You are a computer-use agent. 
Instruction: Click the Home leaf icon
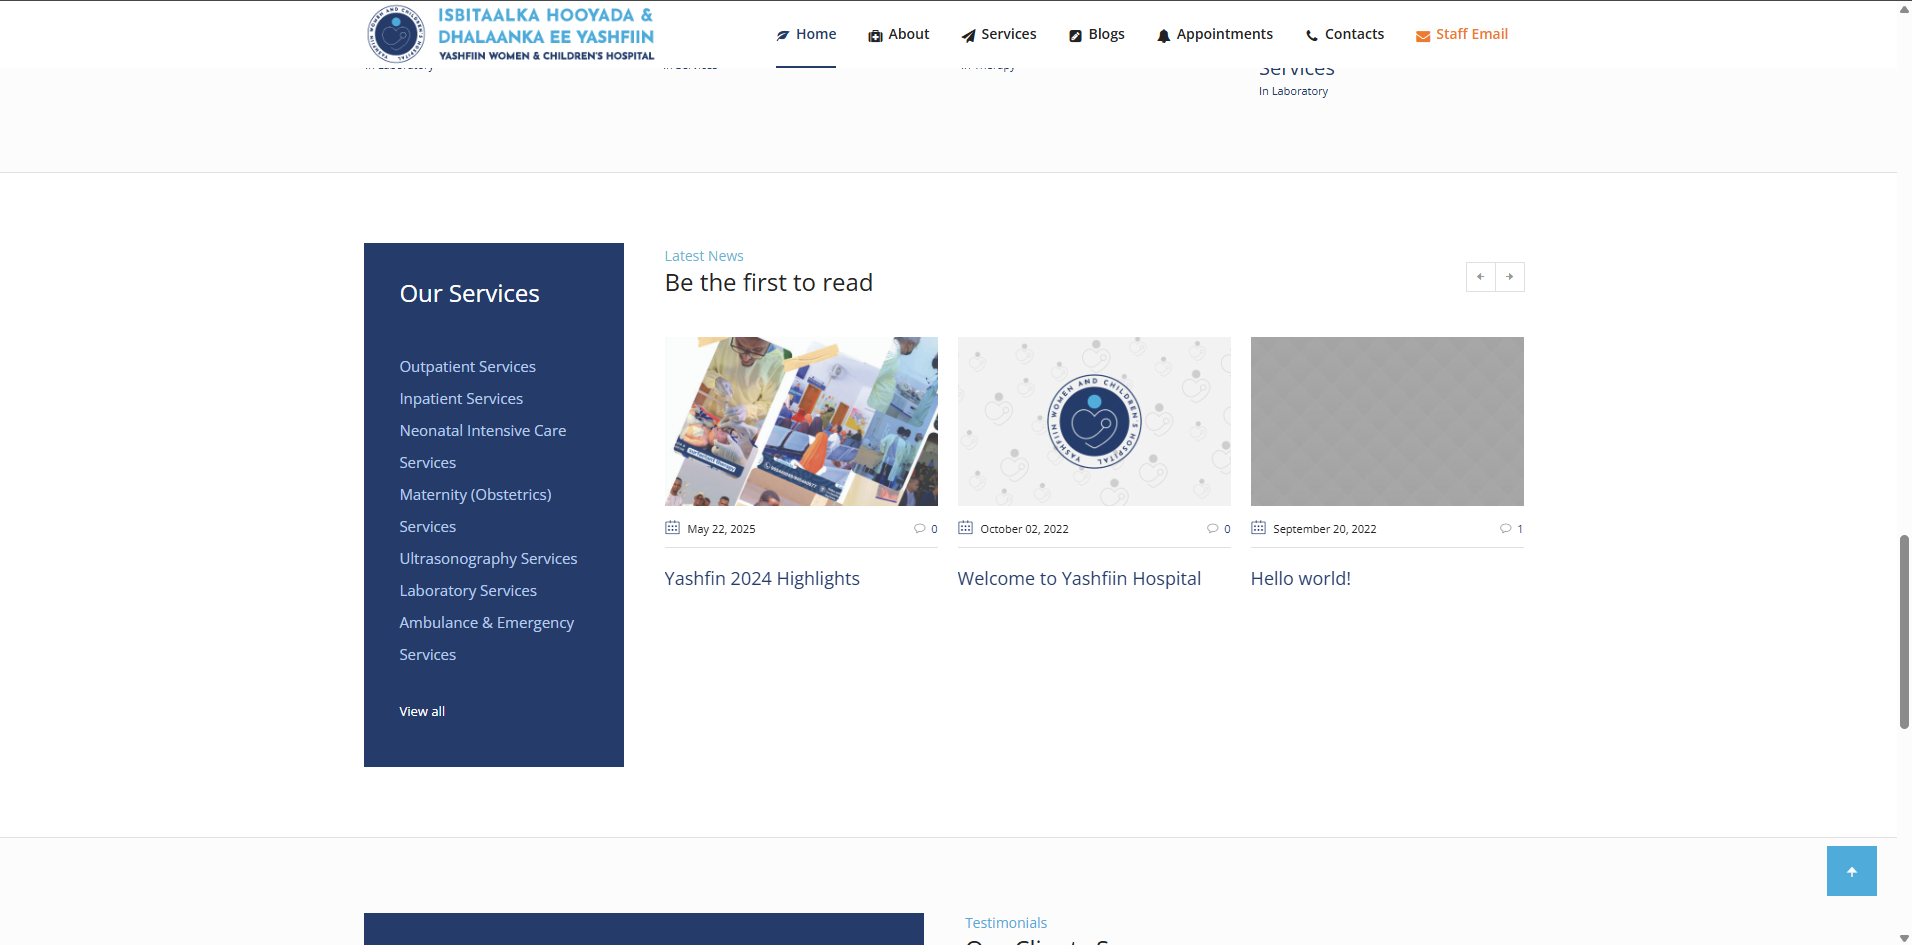[783, 35]
